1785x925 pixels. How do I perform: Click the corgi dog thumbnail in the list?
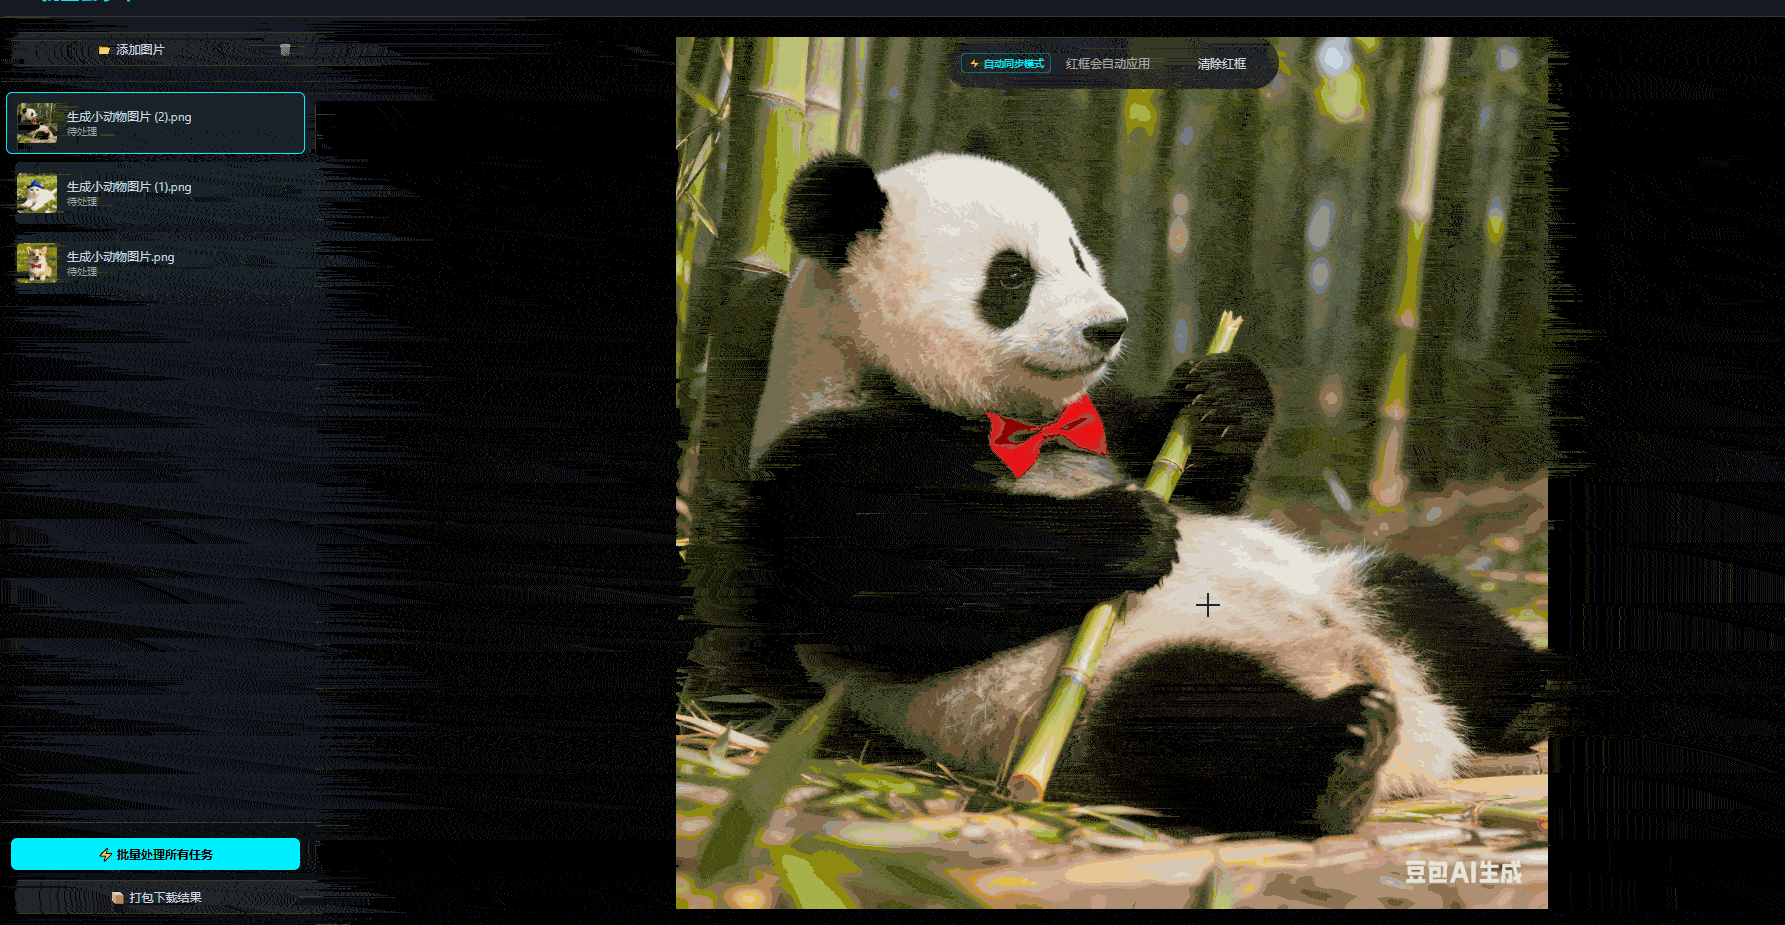tap(37, 263)
